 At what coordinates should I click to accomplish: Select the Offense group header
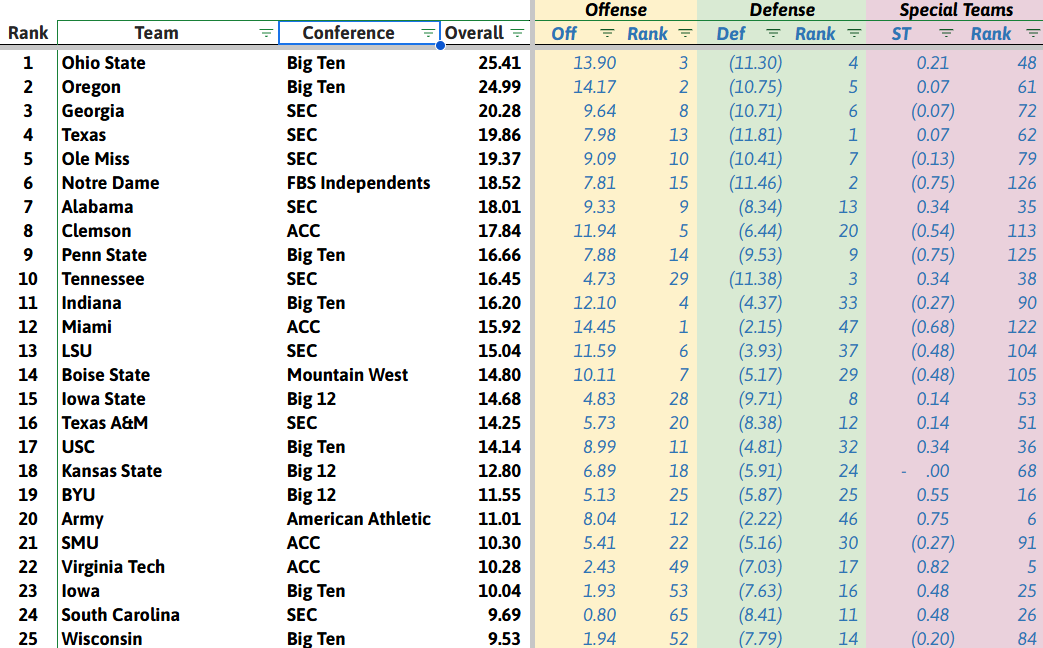616,10
